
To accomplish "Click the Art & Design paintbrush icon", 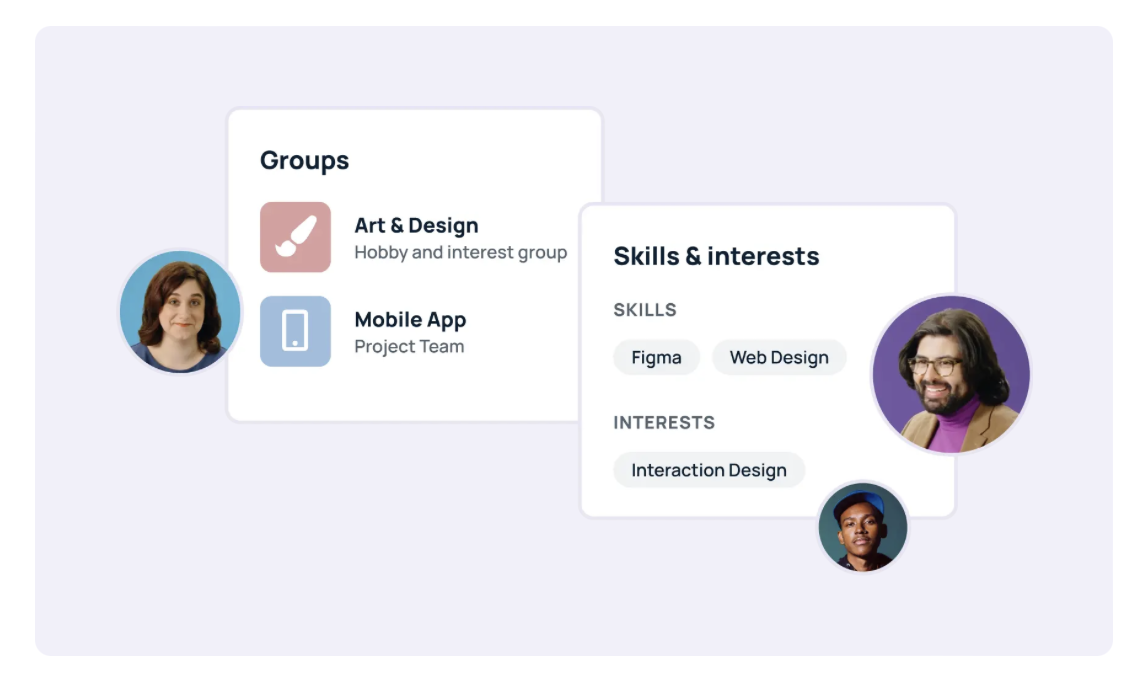I will pos(296,237).
